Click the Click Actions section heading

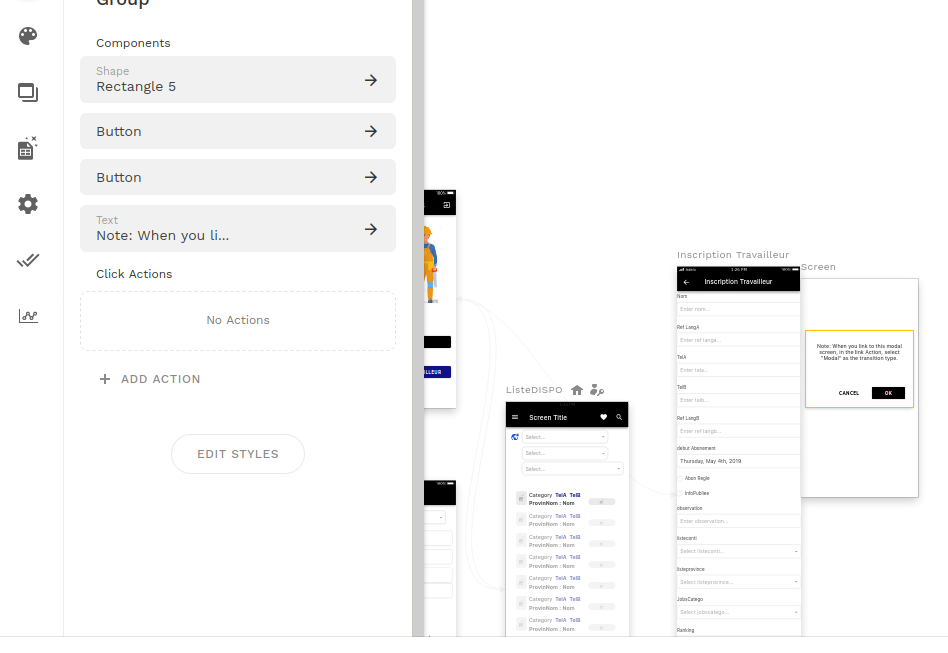pos(134,274)
